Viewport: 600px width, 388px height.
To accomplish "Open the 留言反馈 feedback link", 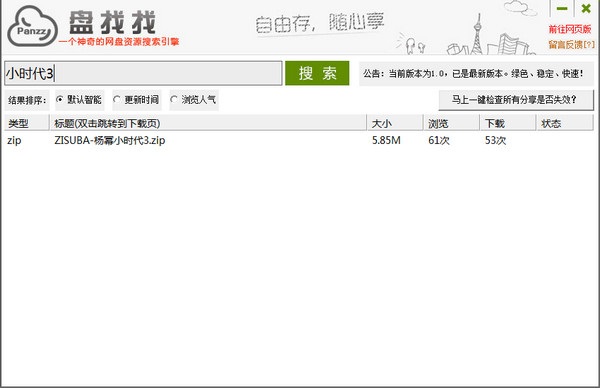I will point(572,45).
